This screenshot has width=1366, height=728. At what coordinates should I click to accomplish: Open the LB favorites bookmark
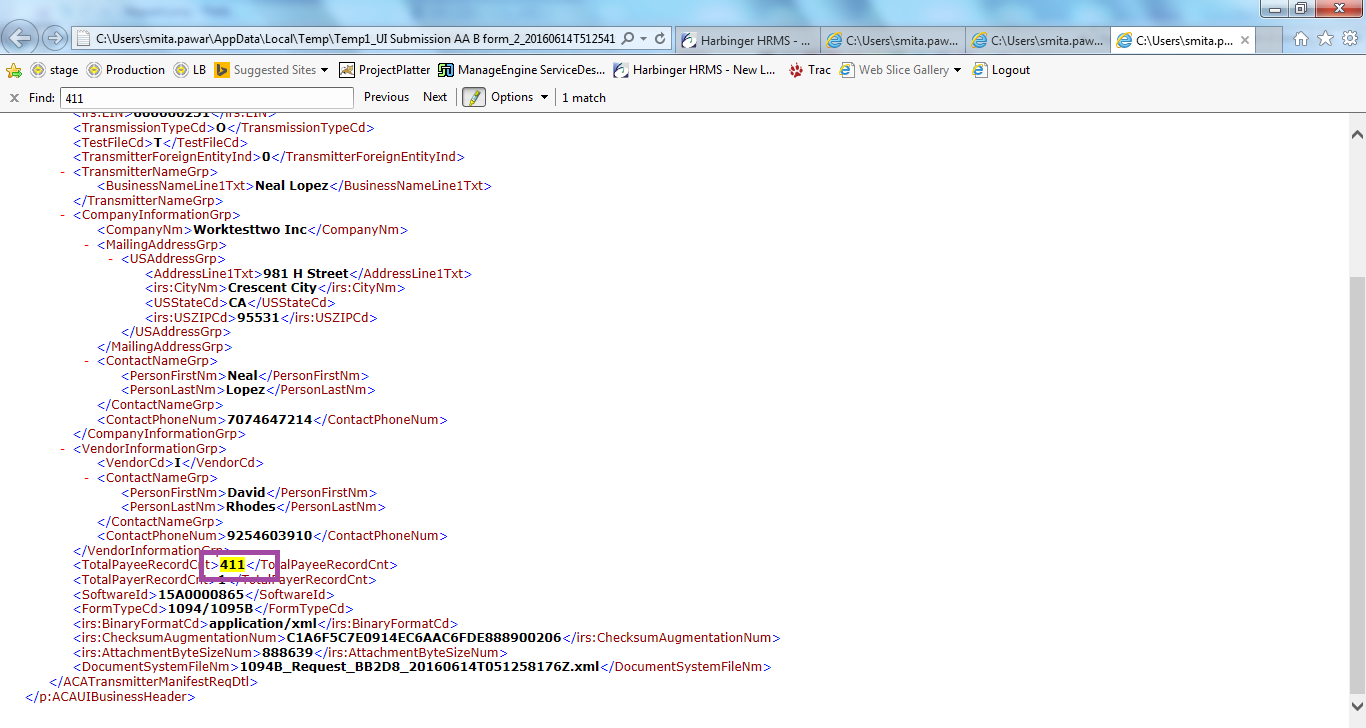coord(189,70)
